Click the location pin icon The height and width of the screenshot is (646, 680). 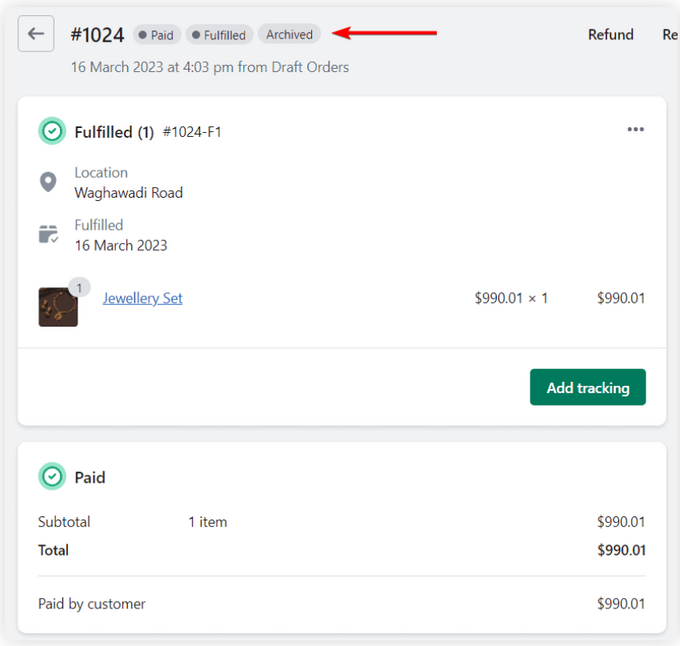(48, 182)
